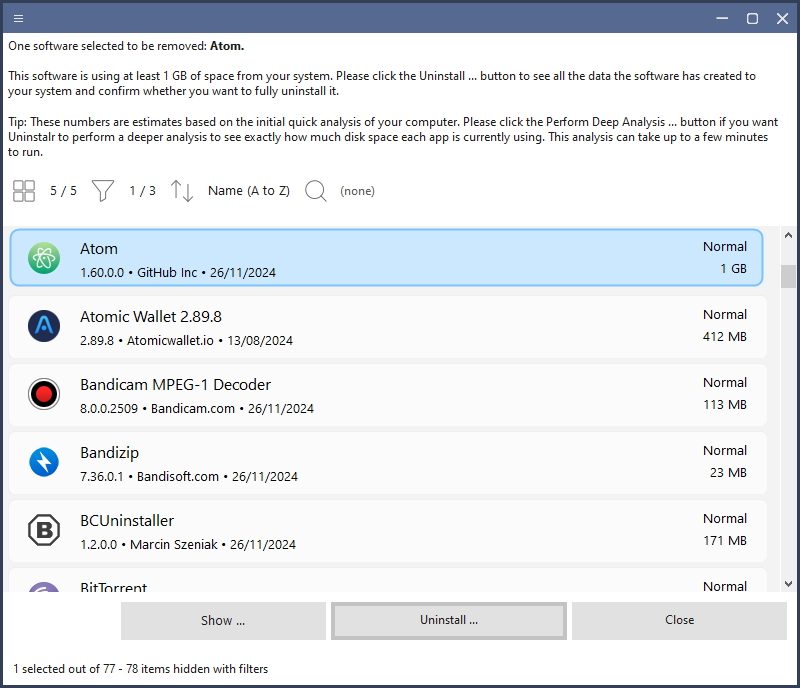Click the sort arrows icon
Image resolution: width=800 pixels, height=688 pixels.
point(182,191)
